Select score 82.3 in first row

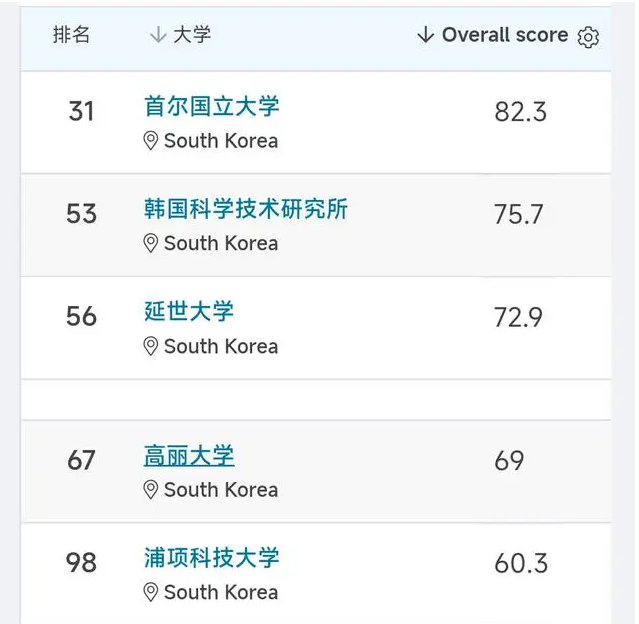(x=520, y=112)
